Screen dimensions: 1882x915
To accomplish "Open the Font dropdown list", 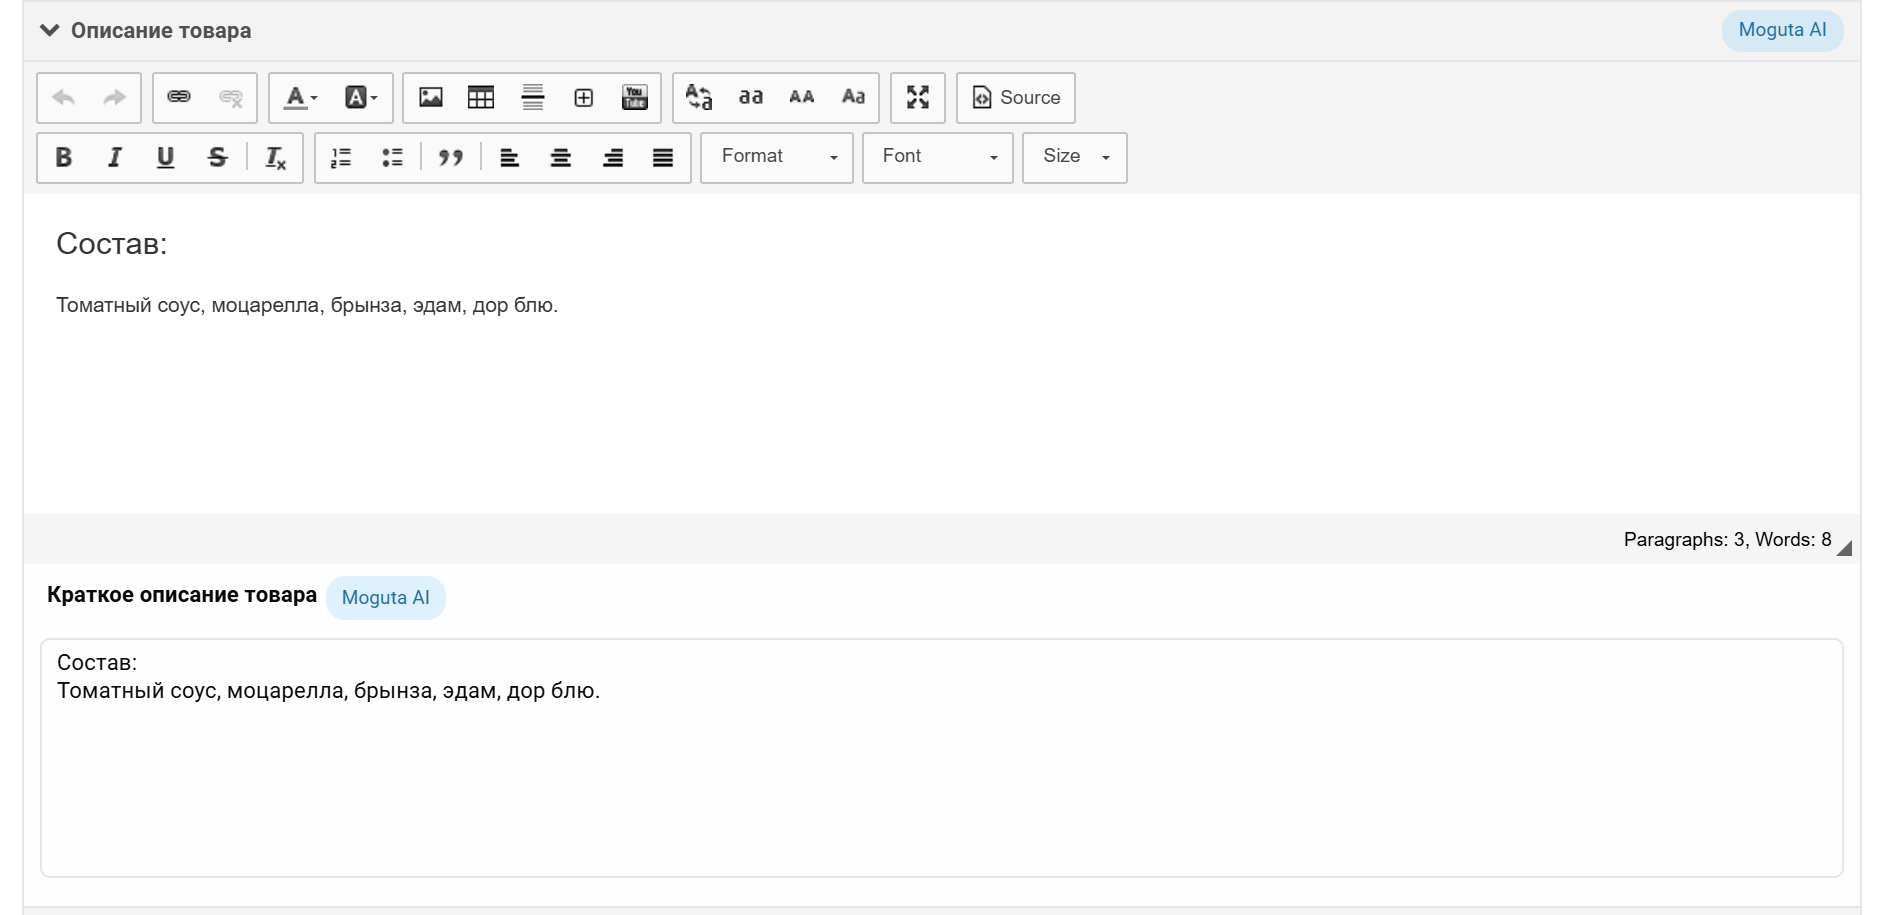I will click(x=938, y=157).
